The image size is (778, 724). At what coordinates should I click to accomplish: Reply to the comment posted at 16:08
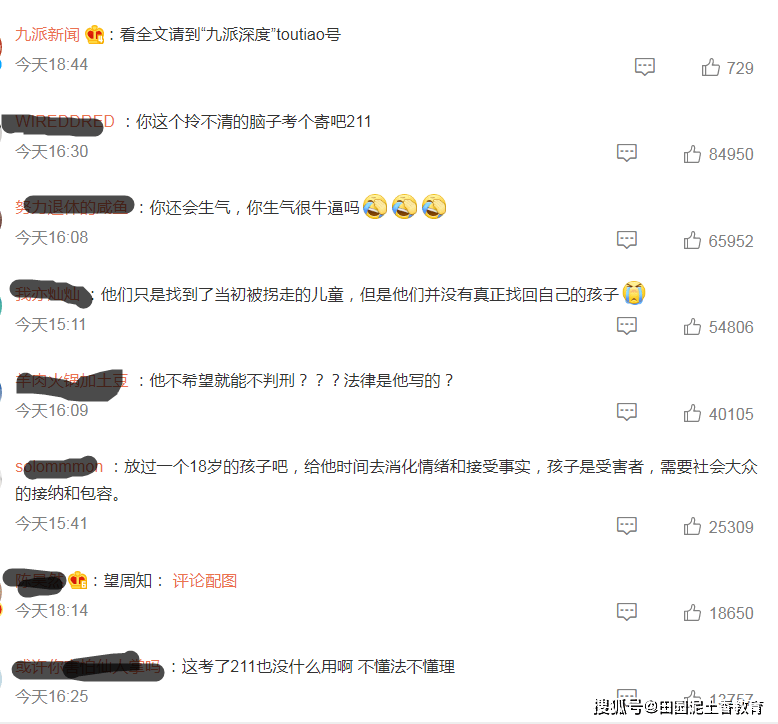pyautogui.click(x=627, y=240)
